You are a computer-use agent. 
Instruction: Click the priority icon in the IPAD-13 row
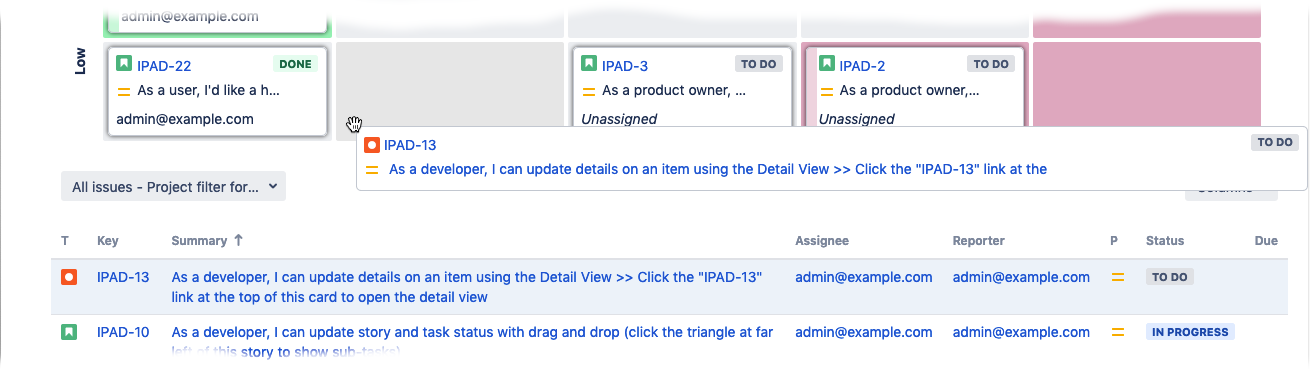pyautogui.click(x=1118, y=278)
